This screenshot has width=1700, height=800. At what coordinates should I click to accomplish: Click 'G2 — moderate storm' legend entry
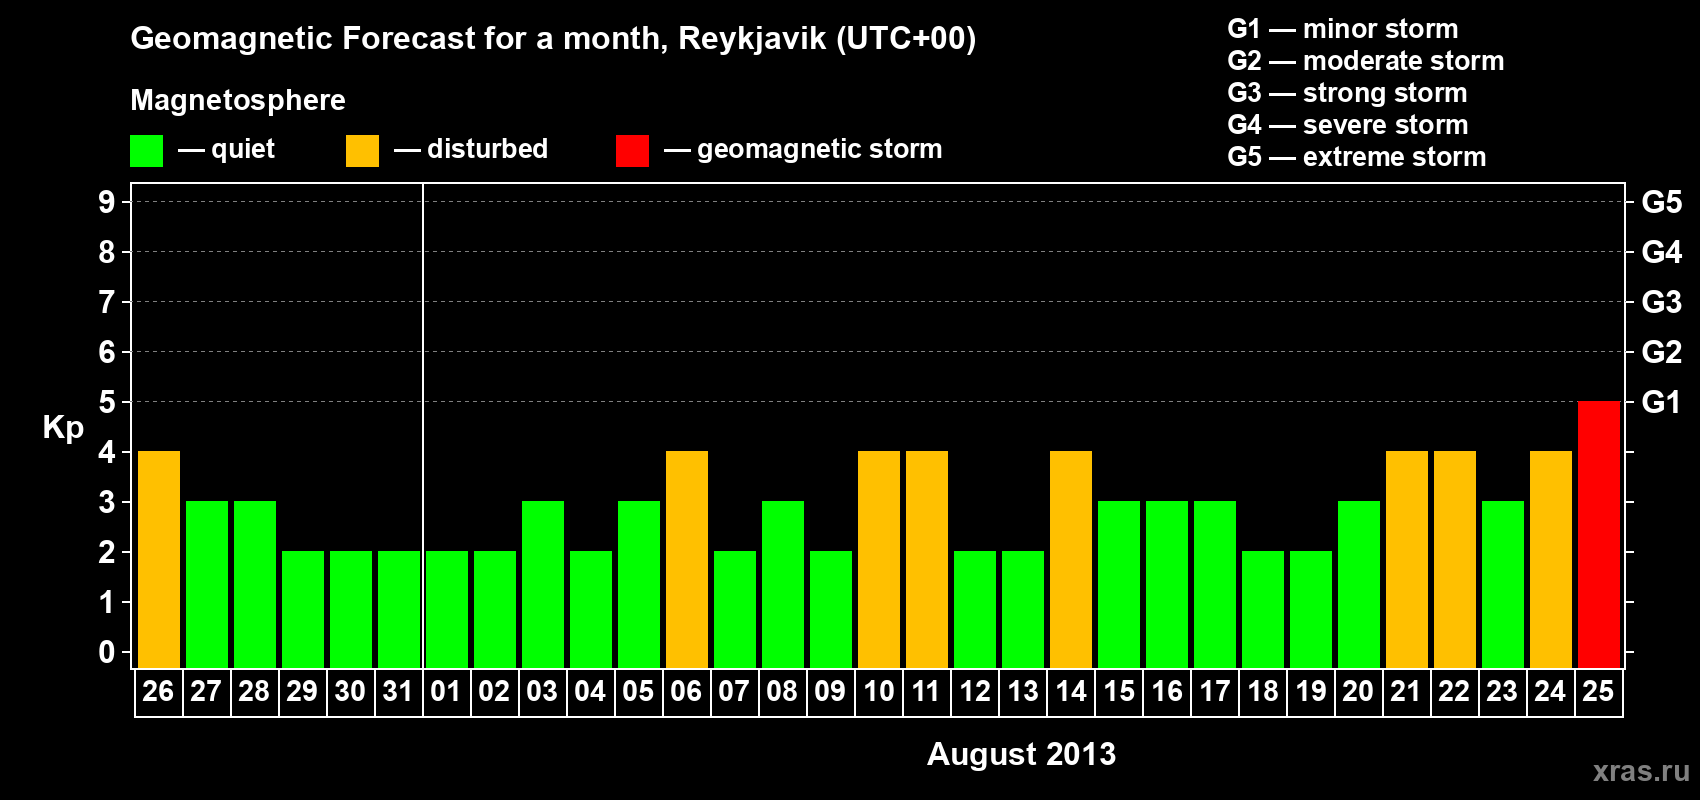[x=1365, y=61]
